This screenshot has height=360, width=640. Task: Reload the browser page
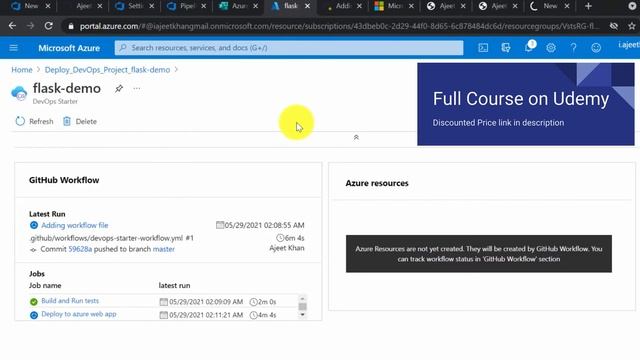(49, 26)
